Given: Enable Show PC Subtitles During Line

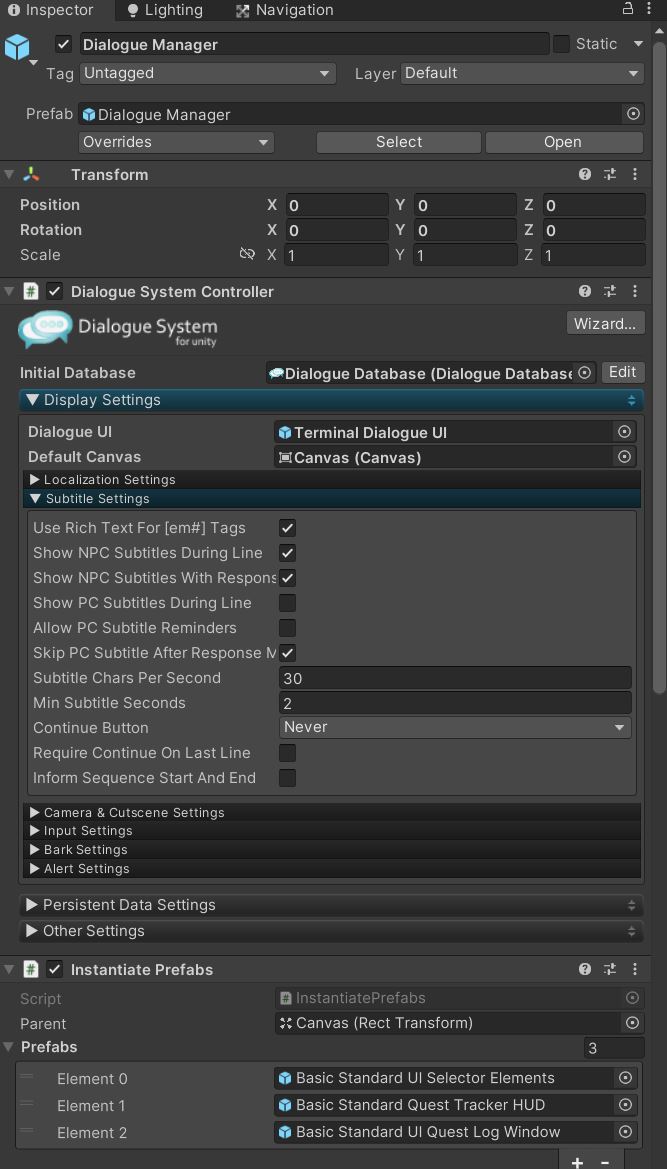Looking at the screenshot, I should pyautogui.click(x=288, y=602).
